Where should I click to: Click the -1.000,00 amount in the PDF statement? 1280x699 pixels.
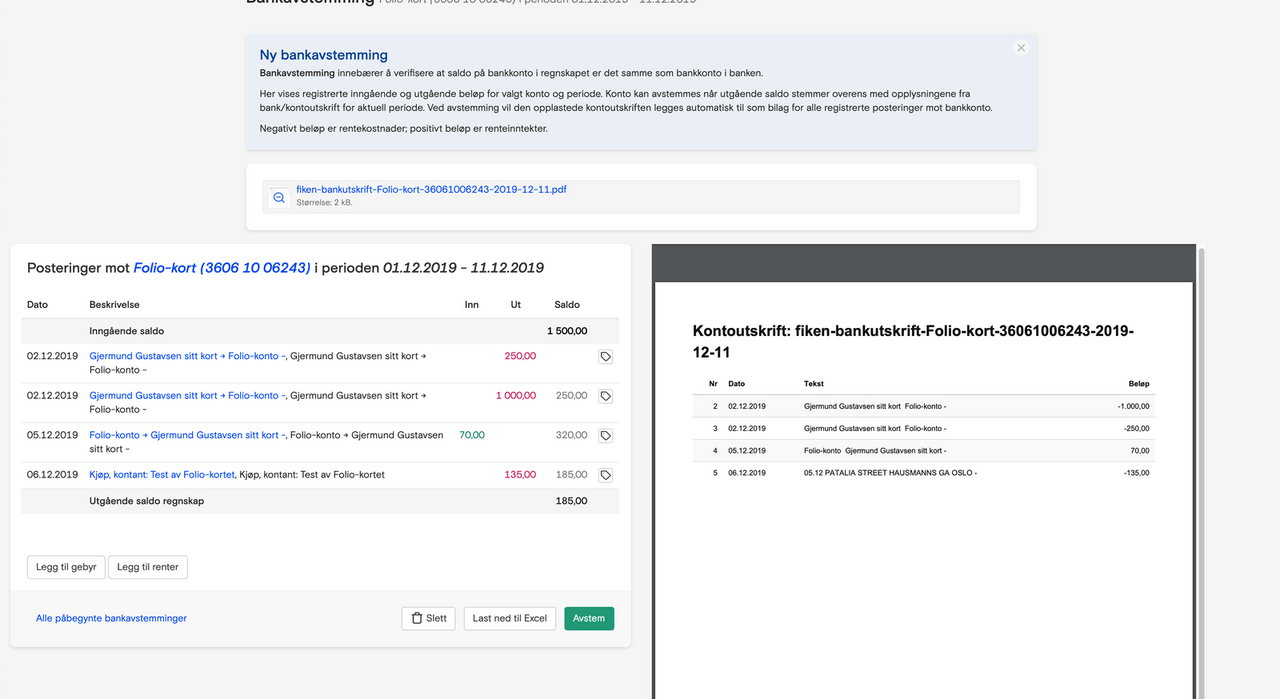(1134, 407)
